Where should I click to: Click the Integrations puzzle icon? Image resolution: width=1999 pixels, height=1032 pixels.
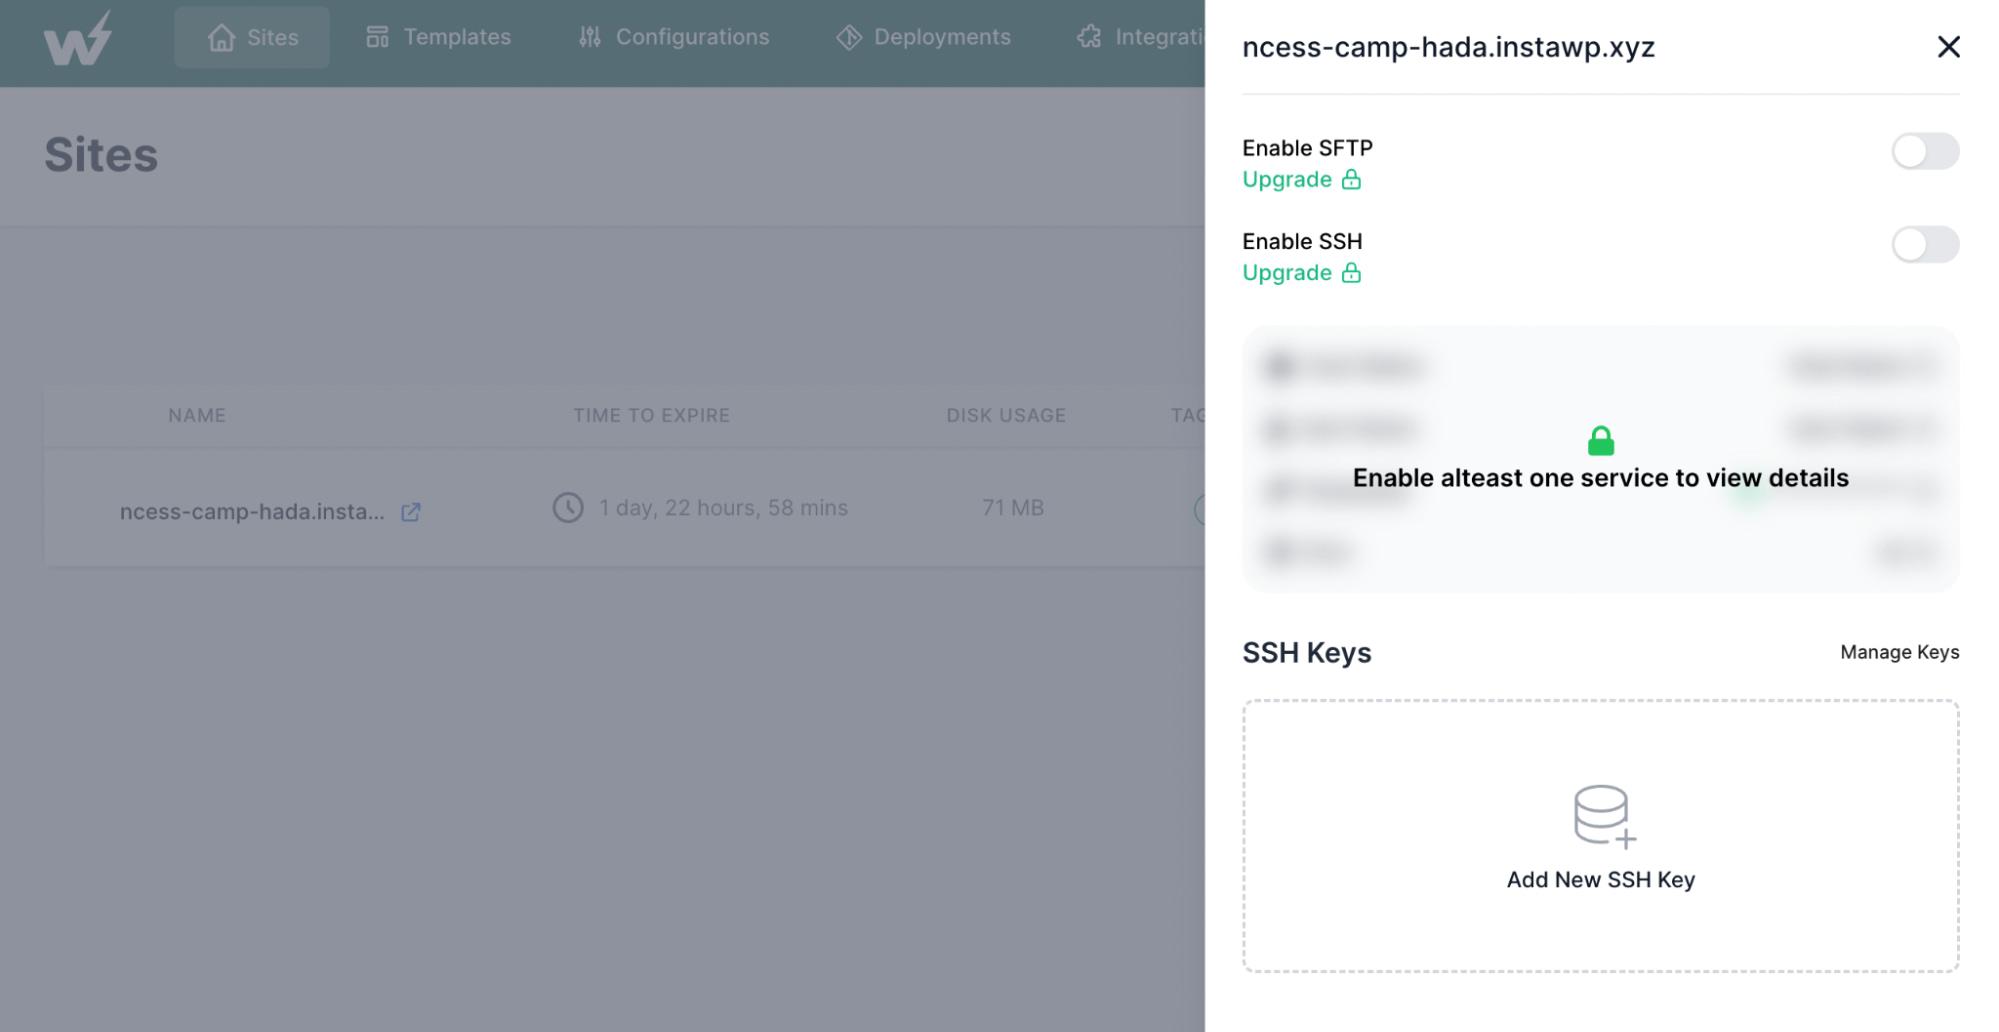(1087, 36)
